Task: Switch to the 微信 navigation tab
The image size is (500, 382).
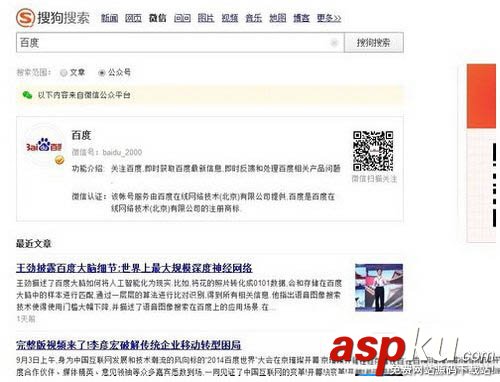Action: [157, 18]
